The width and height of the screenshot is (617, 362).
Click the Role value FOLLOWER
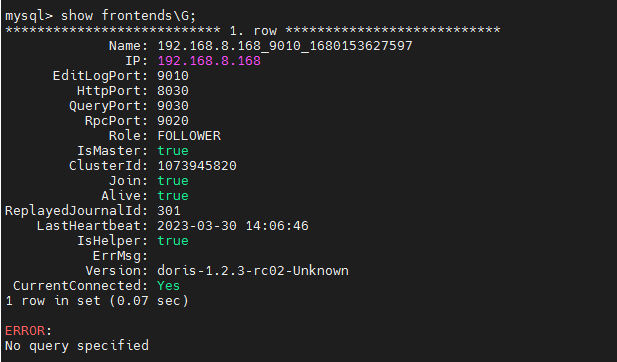tap(189, 135)
